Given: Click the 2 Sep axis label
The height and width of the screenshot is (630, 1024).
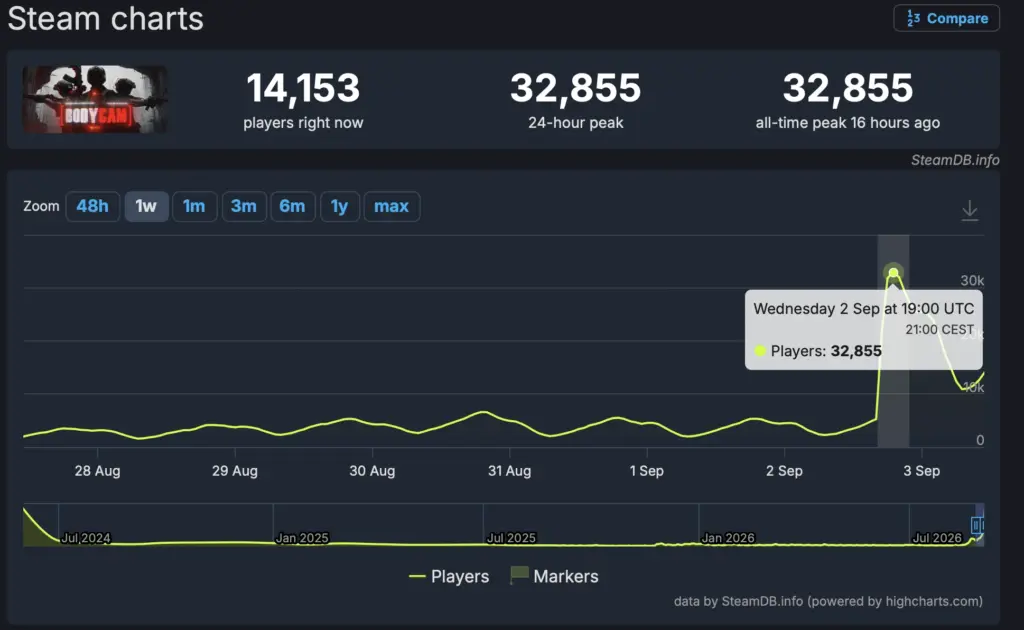Looking at the screenshot, I should click(x=784, y=471).
